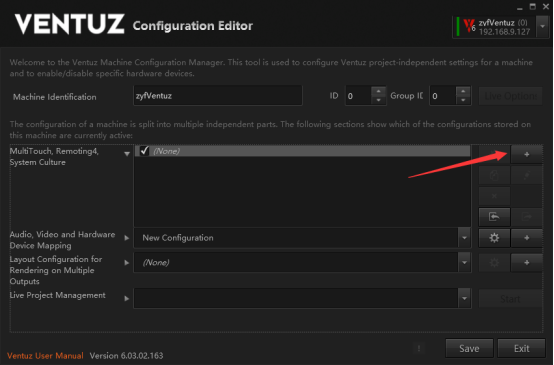Add a new MultiTouch, Remoting4 configuration with plus

point(526,154)
